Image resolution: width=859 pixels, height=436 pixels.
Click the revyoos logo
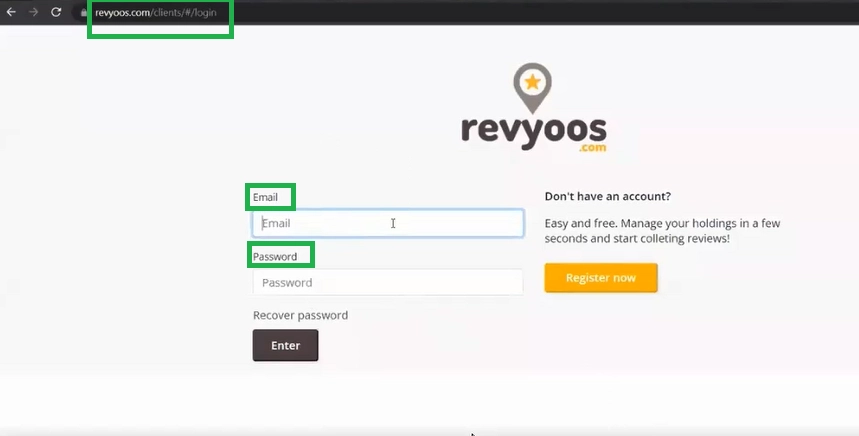(534, 108)
